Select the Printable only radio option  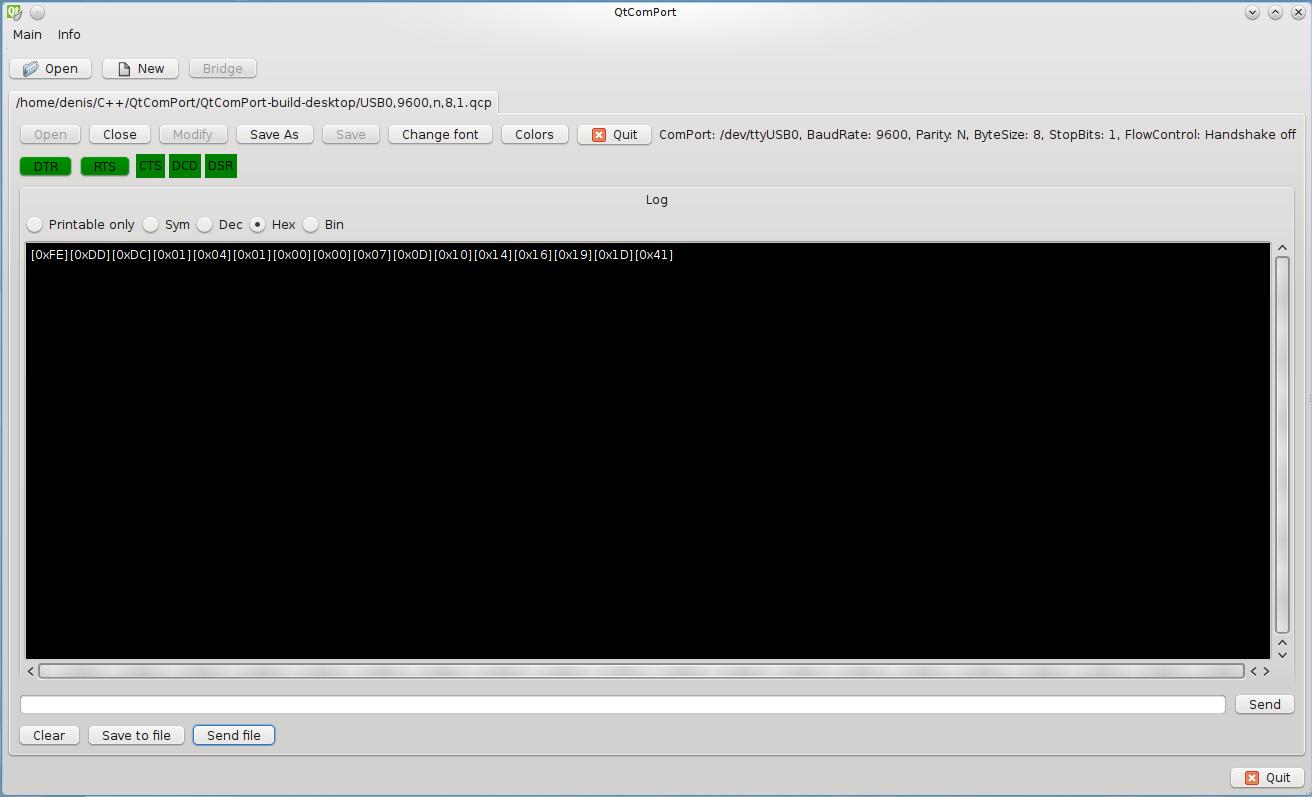click(81, 224)
